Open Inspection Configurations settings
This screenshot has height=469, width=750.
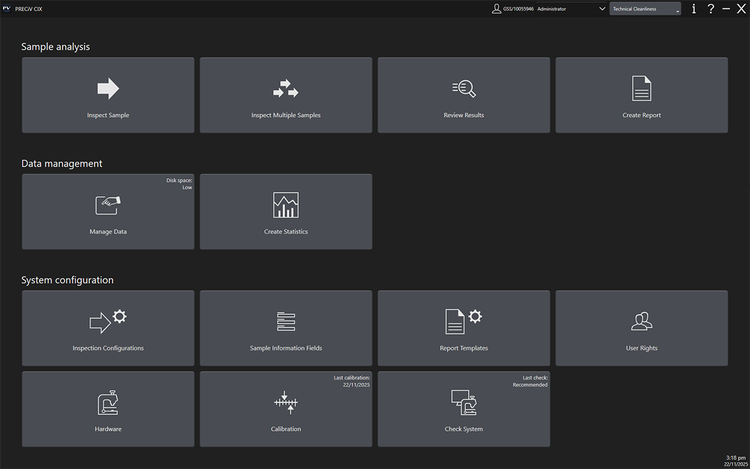pos(108,328)
